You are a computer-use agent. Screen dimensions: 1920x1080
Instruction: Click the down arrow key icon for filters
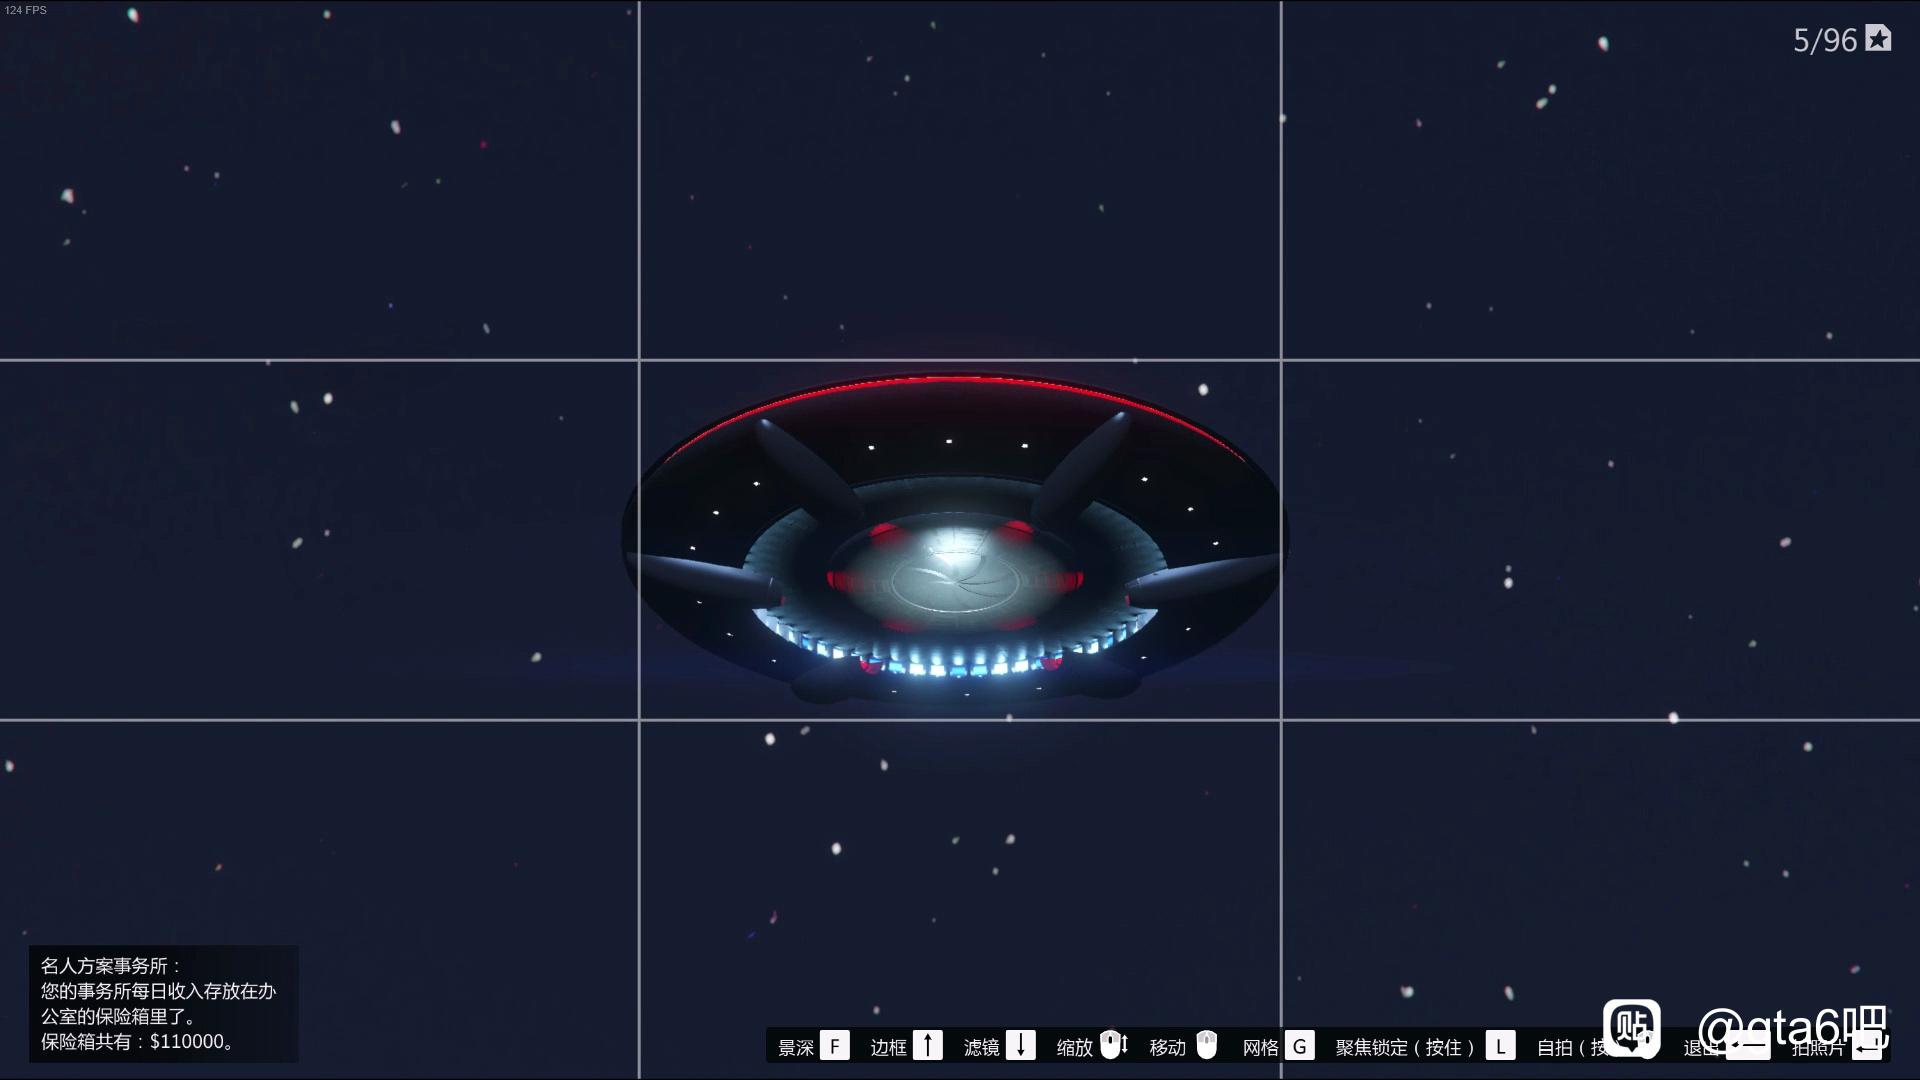pyautogui.click(x=1020, y=1046)
